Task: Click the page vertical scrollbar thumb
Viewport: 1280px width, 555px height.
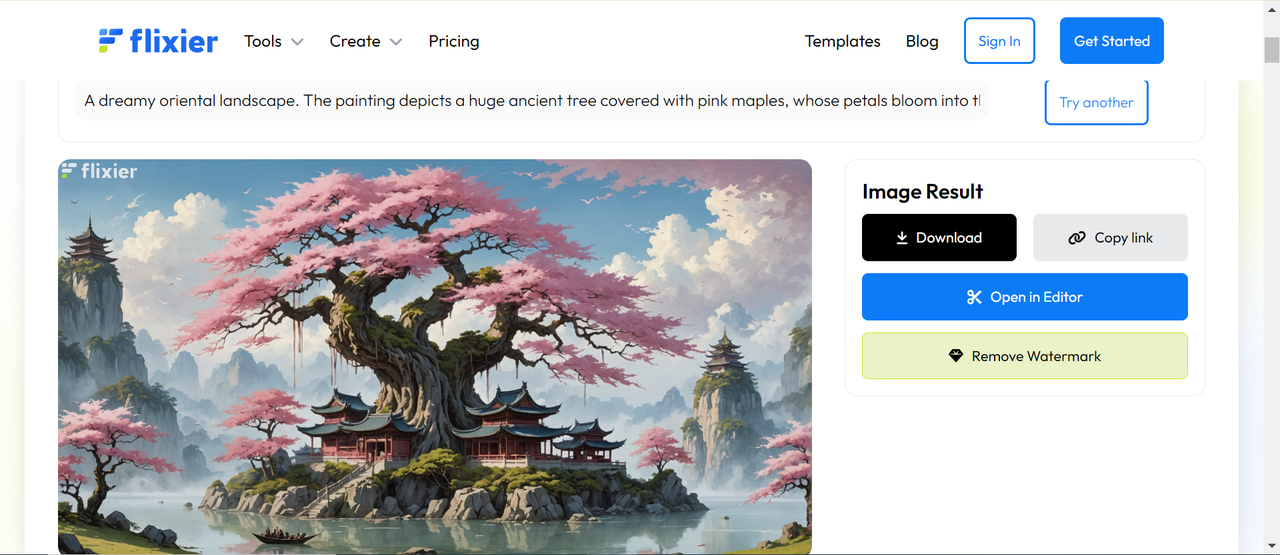Action: click(1272, 49)
